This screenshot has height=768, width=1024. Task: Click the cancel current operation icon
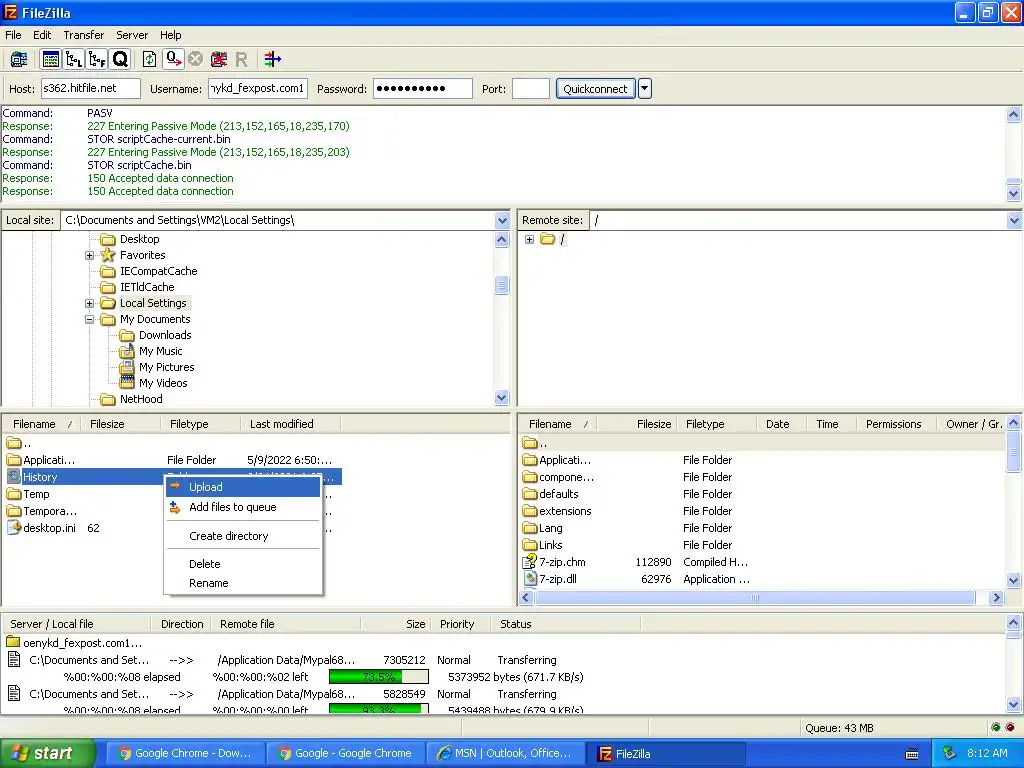pos(195,59)
